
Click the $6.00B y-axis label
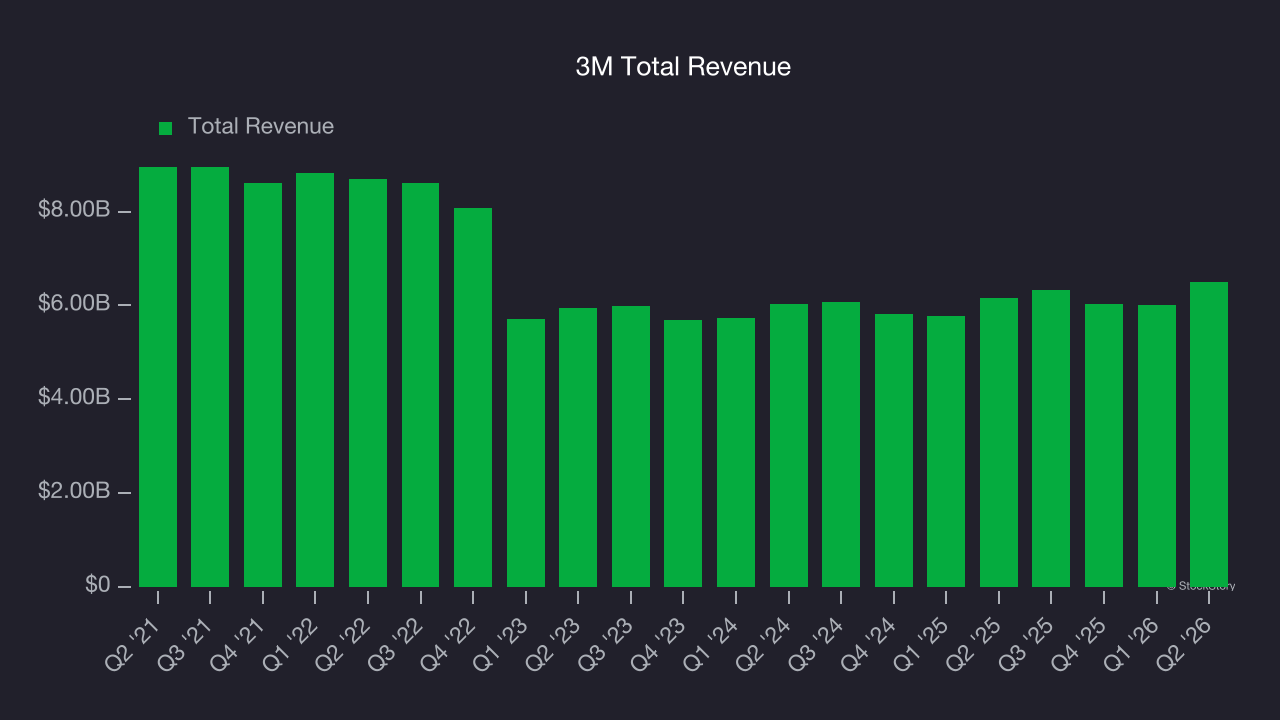pos(73,303)
